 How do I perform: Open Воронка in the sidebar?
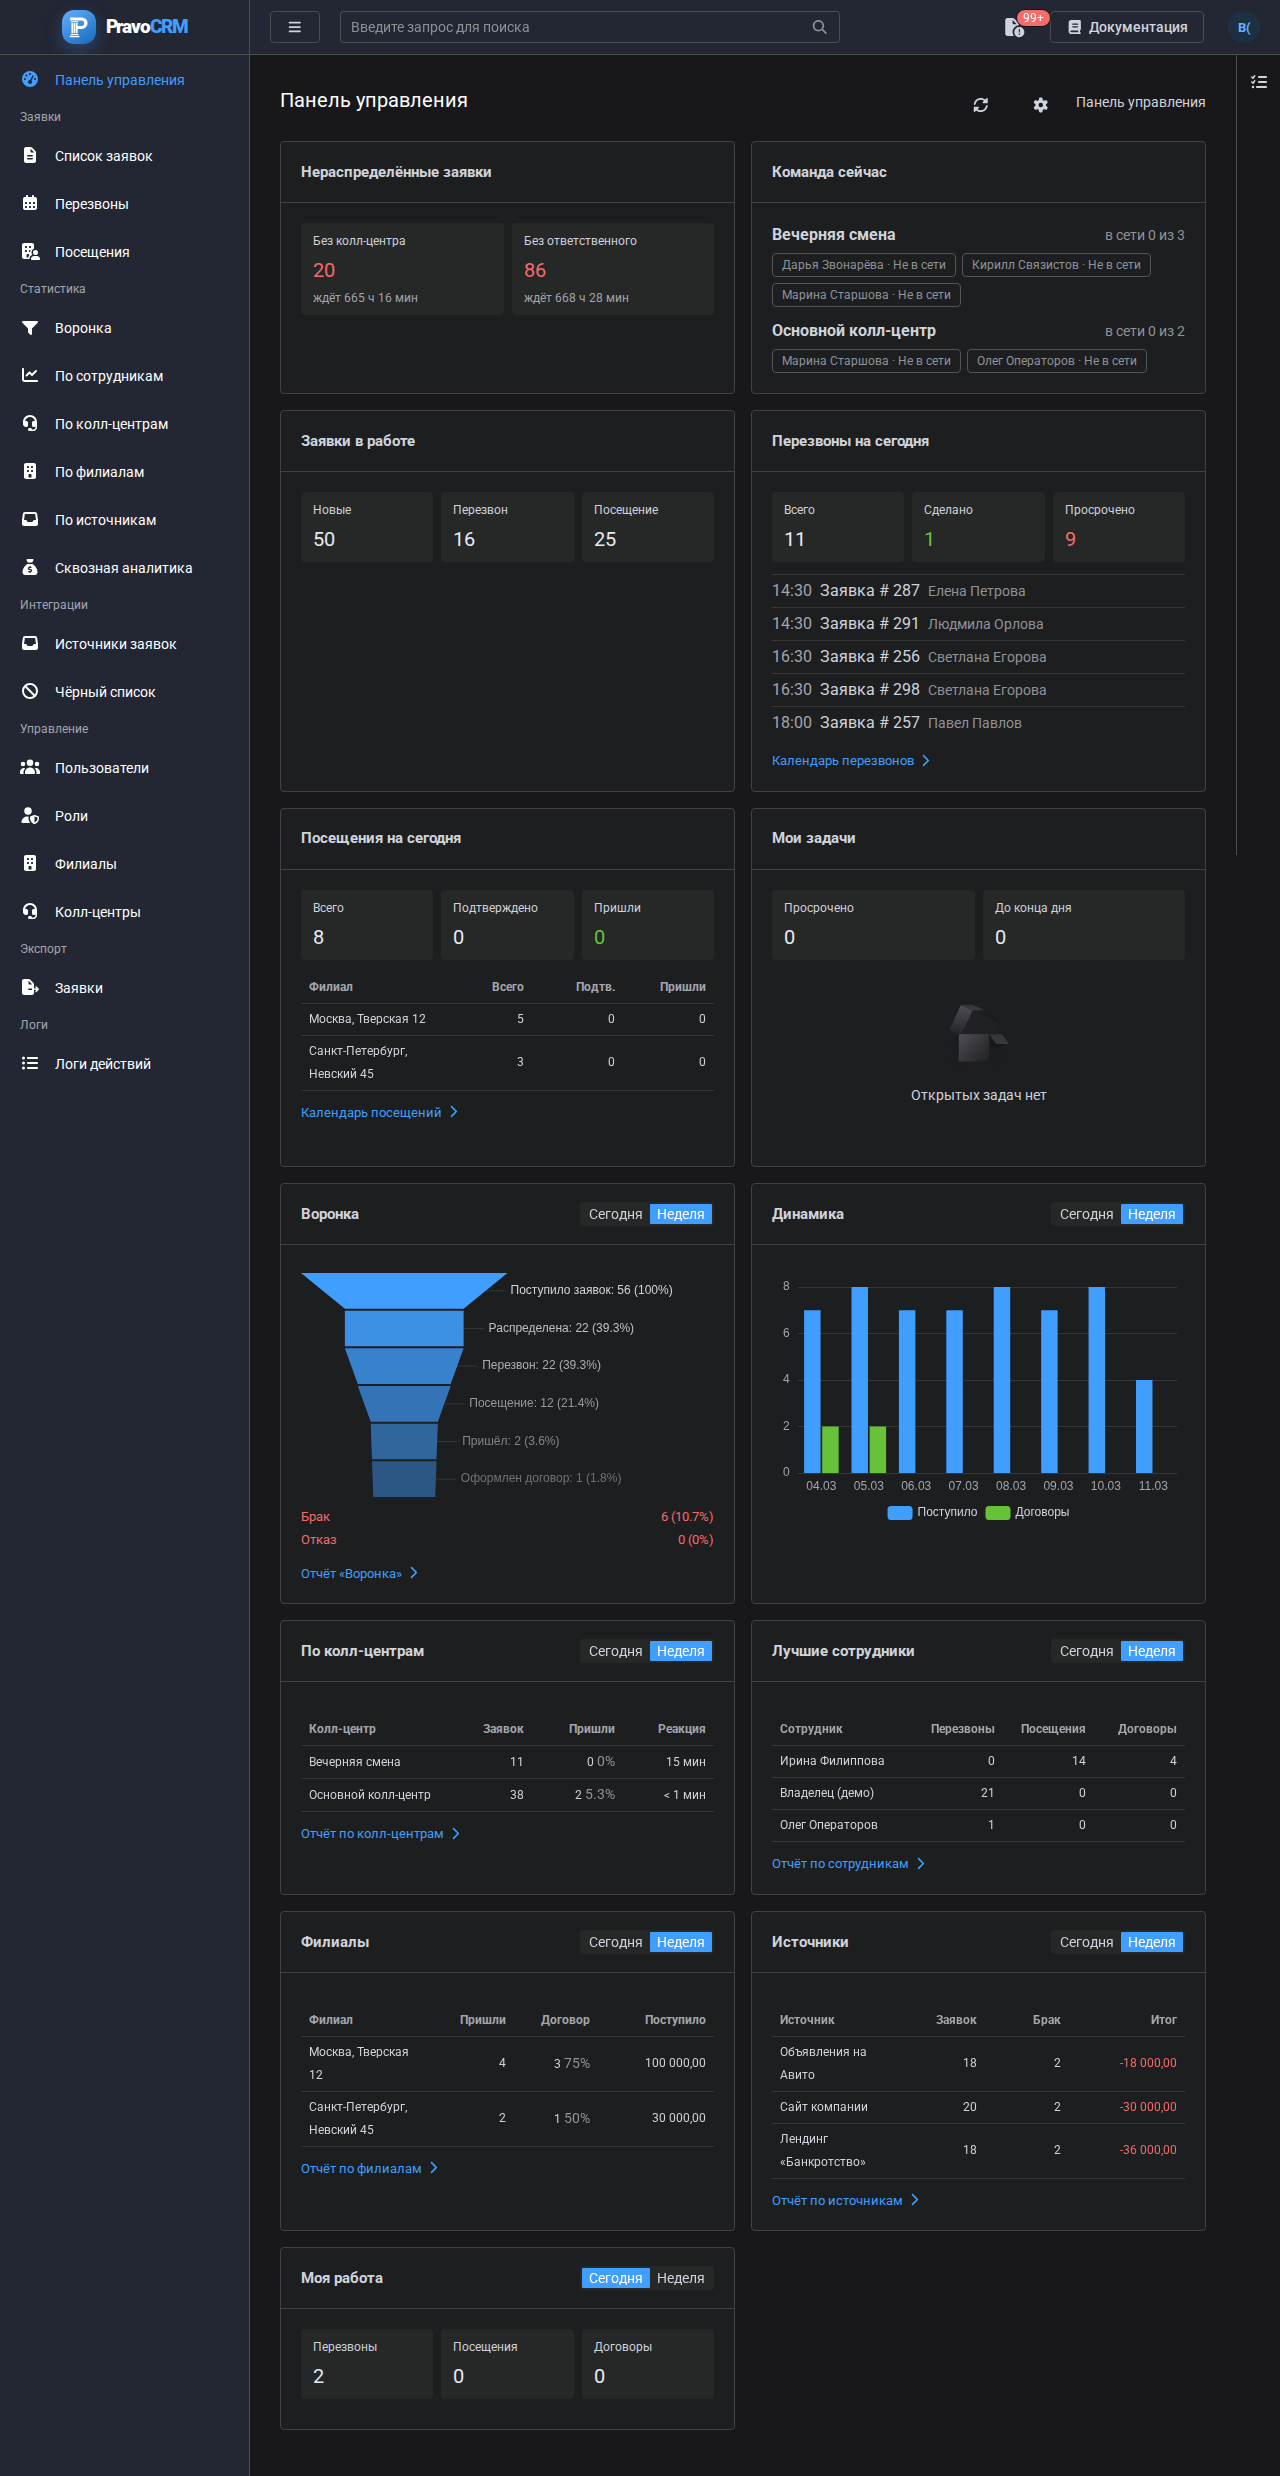124,328
